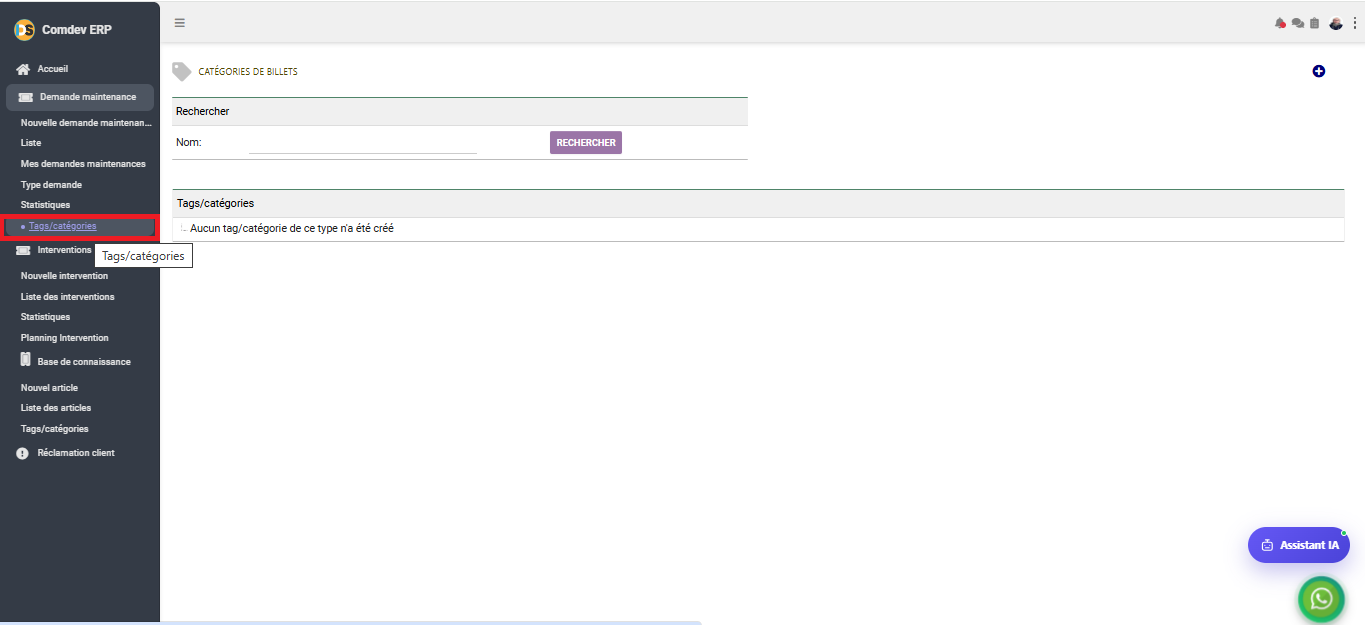Focus the Nom search input field
This screenshot has height=625, width=1365.
(362, 143)
